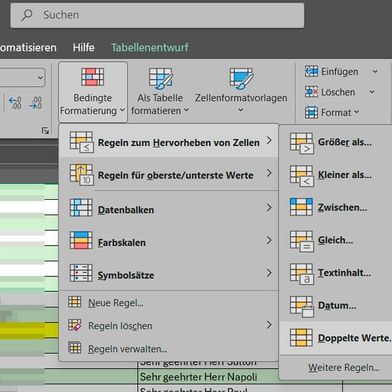Viewport: 392px width, 392px height.
Task: Click the Regeln löschen icon
Action: point(75,325)
